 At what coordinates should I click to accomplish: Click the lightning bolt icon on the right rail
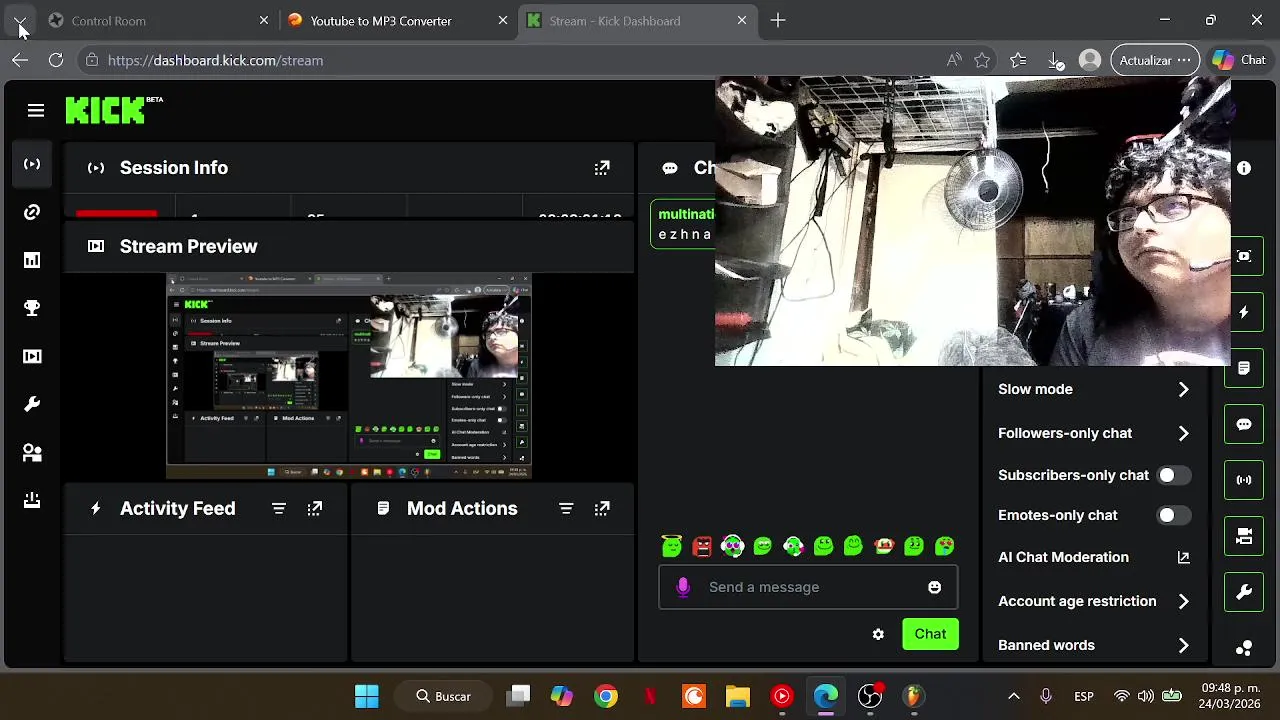coord(1244,313)
